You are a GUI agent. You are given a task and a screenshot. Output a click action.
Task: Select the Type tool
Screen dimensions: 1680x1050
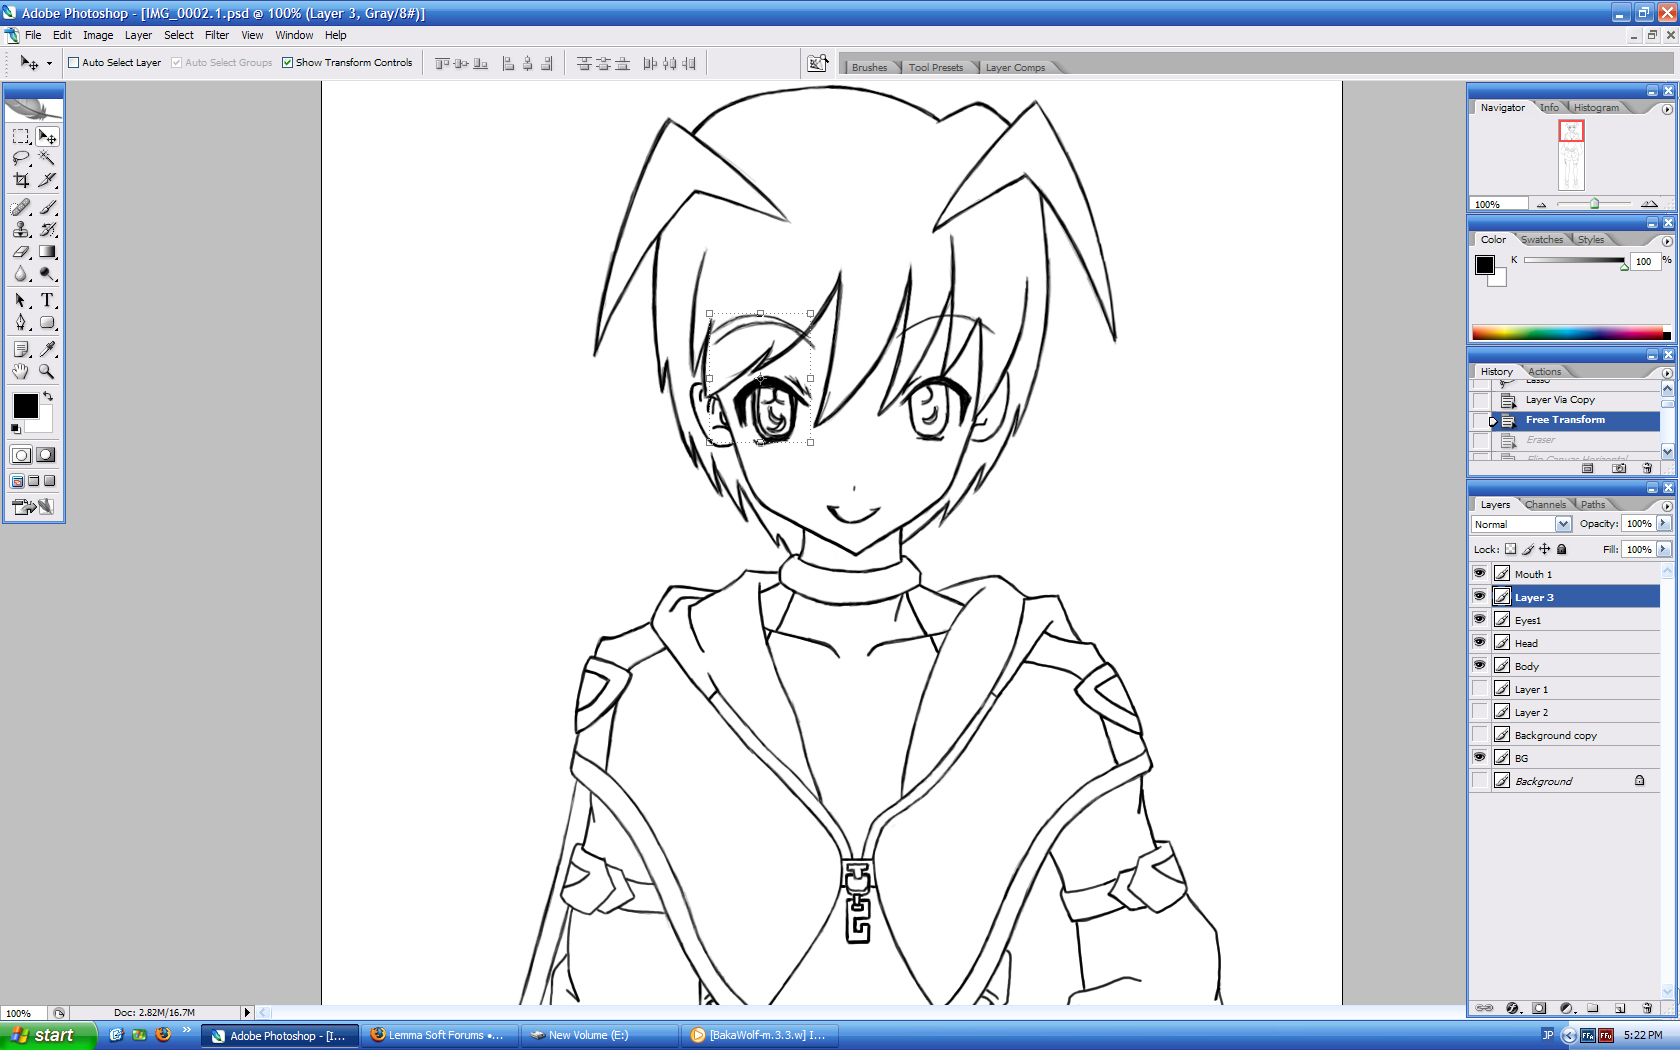coord(47,300)
